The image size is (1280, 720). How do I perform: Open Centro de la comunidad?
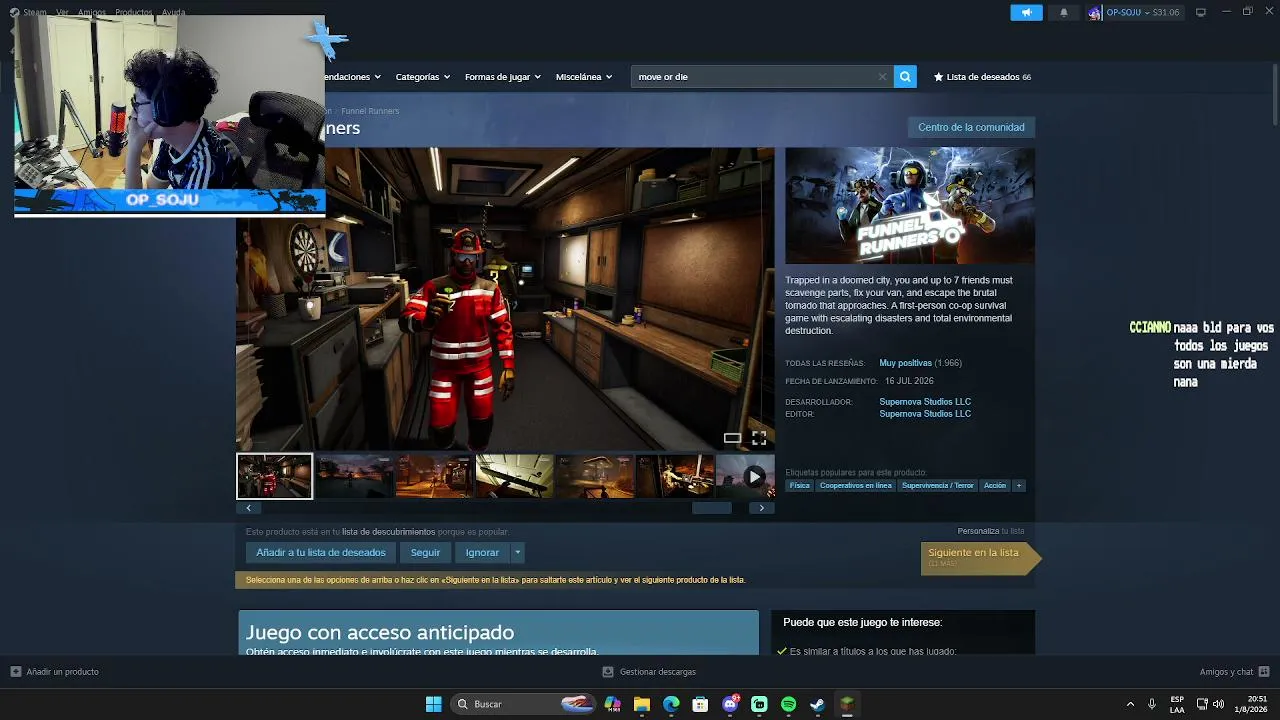(971, 127)
